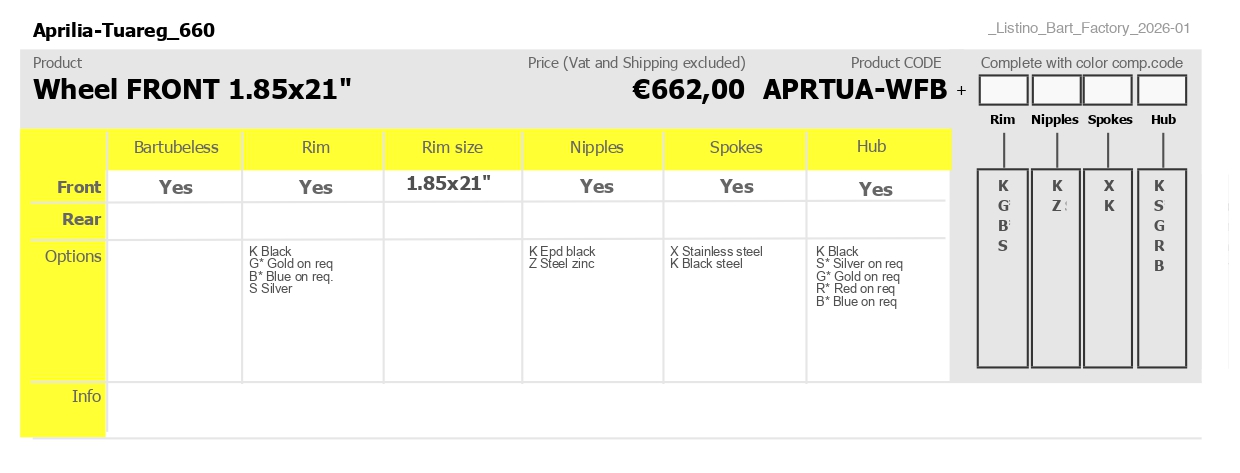This screenshot has height=473, width=1240.
Task: Click the Nipples color code input box
Action: tap(1056, 91)
